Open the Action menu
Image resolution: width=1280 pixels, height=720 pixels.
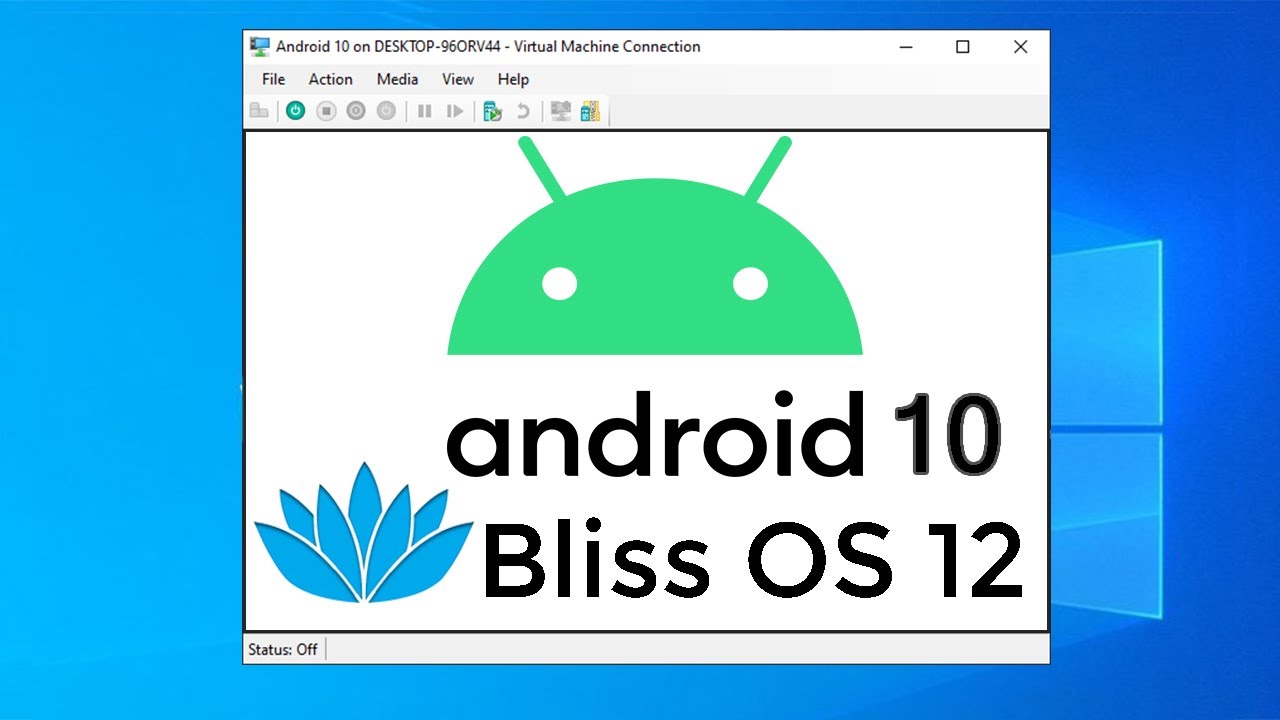pos(330,79)
